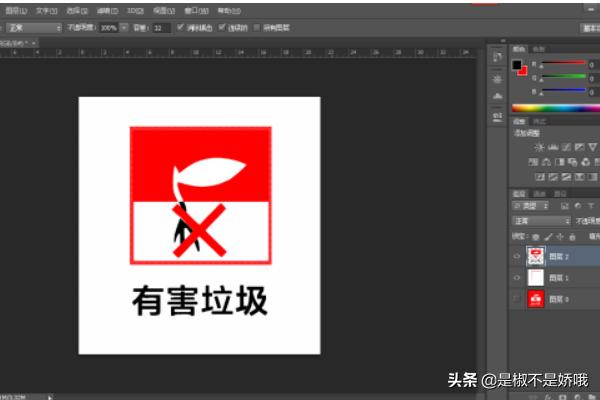Click the lock position move icon

pyautogui.click(x=557, y=236)
